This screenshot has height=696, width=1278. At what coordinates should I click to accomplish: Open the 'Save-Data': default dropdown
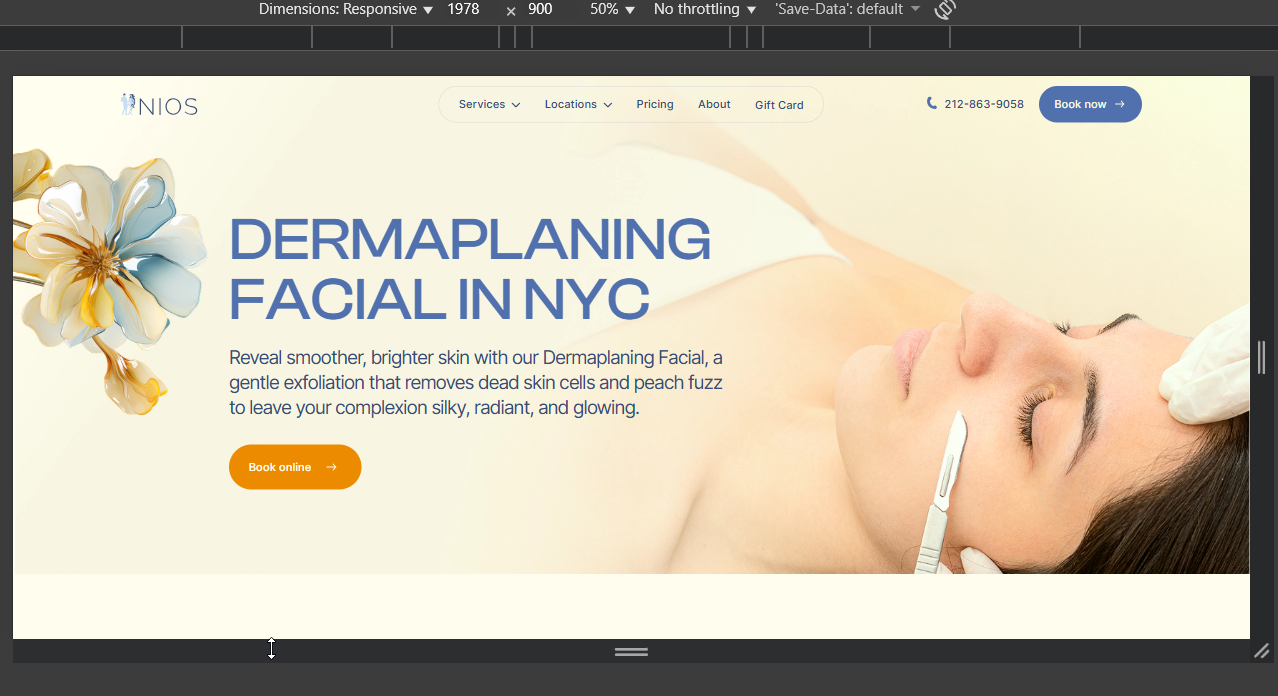click(x=847, y=9)
